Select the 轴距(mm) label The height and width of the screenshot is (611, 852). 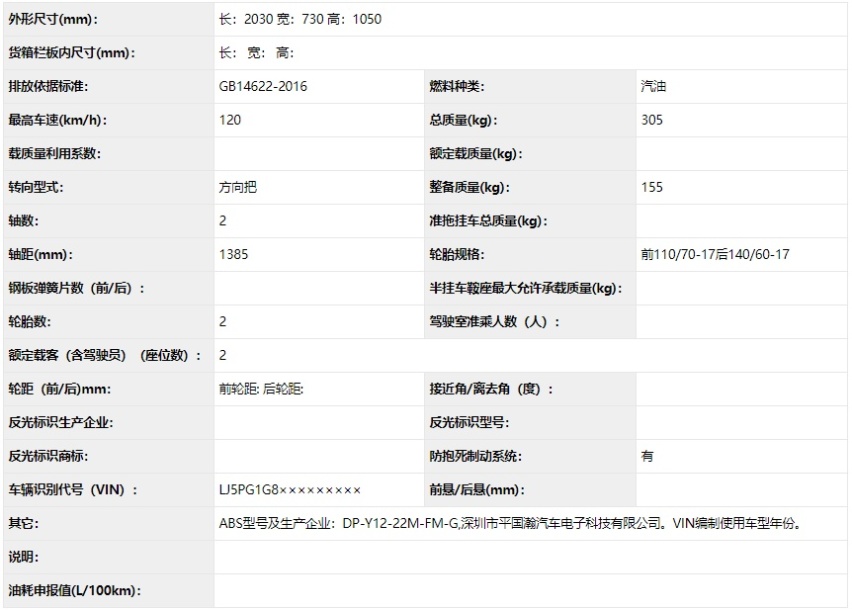[40, 254]
